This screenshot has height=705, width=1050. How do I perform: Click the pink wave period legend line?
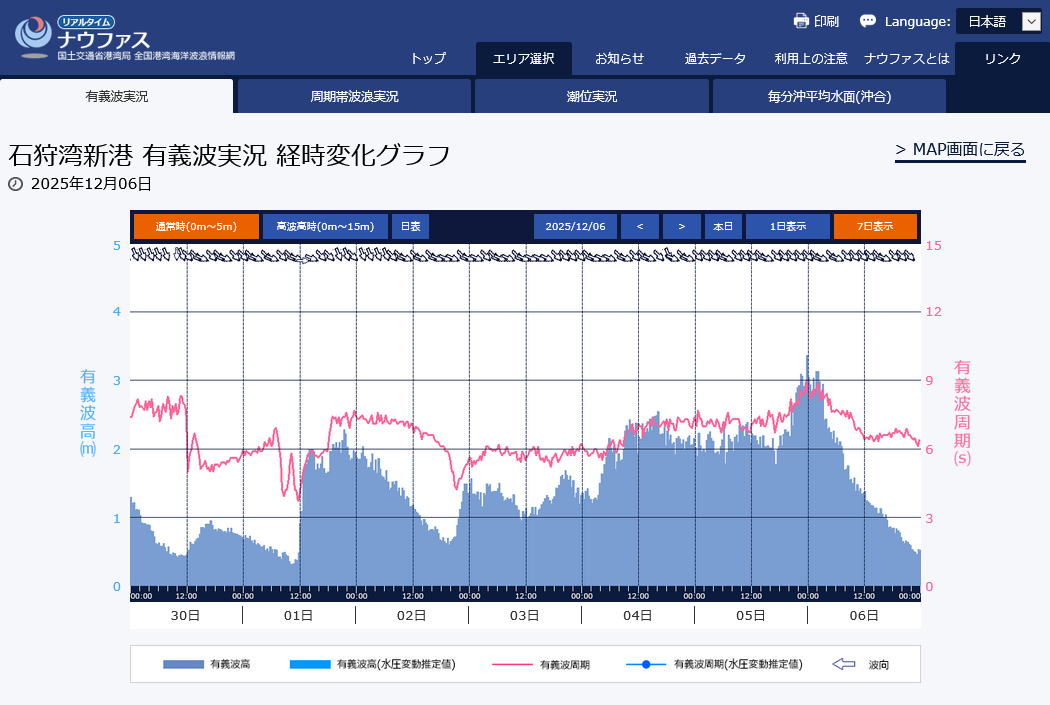point(513,664)
